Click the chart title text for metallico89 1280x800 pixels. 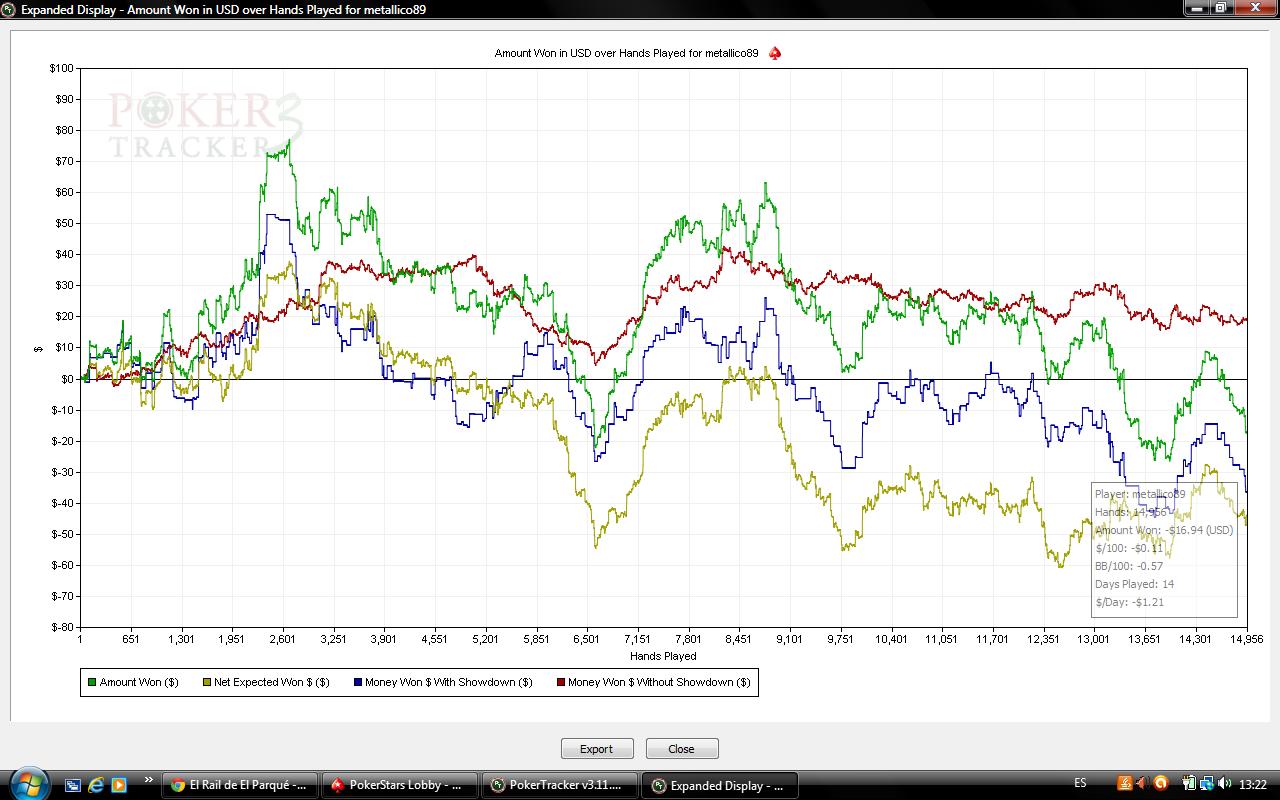click(x=626, y=53)
